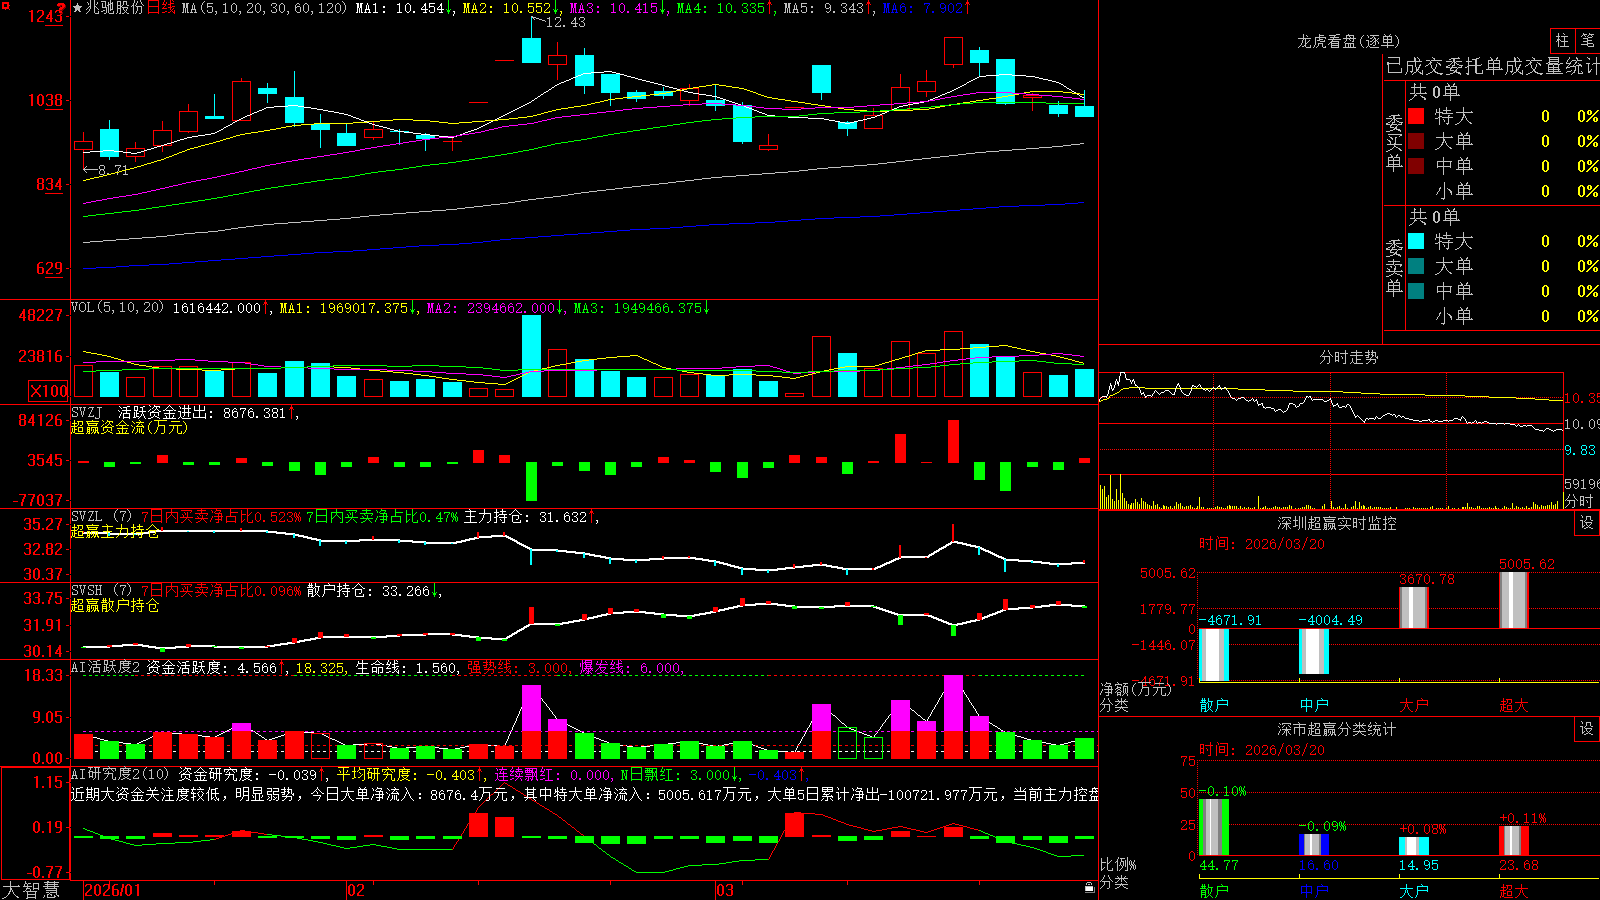This screenshot has width=1600, height=900.
Task: Click the 分时走势 panel title
Action: (1348, 357)
